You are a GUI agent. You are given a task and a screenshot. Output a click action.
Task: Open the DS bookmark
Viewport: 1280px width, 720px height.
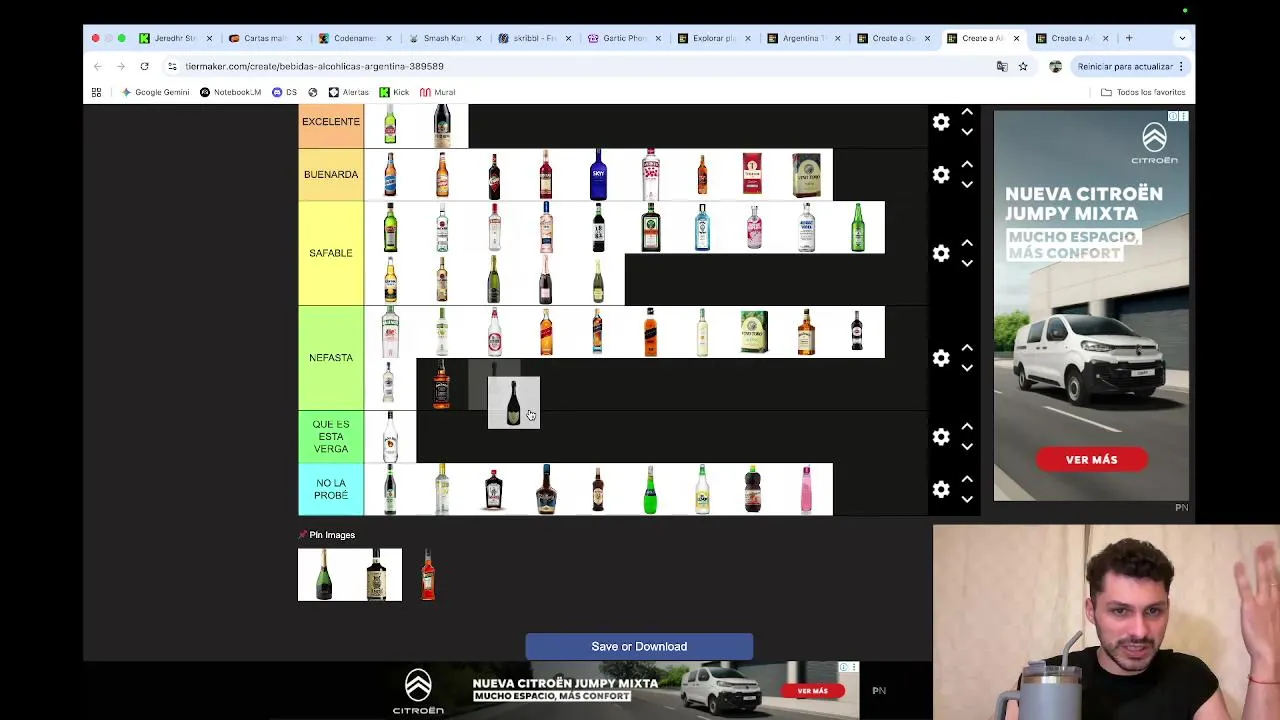285,92
